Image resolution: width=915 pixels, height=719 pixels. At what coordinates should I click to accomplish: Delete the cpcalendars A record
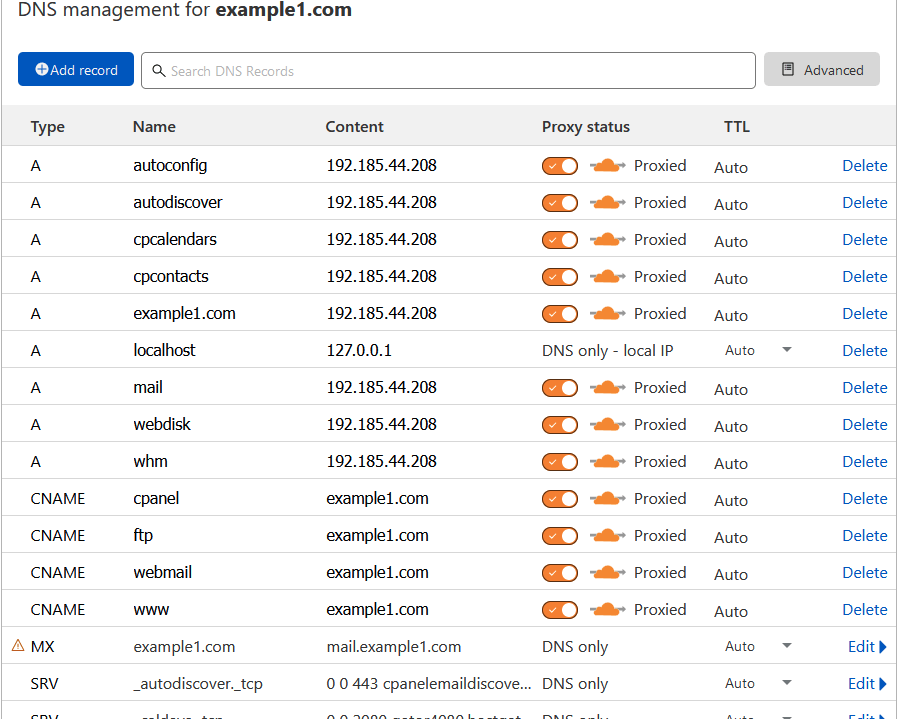pyautogui.click(x=864, y=240)
